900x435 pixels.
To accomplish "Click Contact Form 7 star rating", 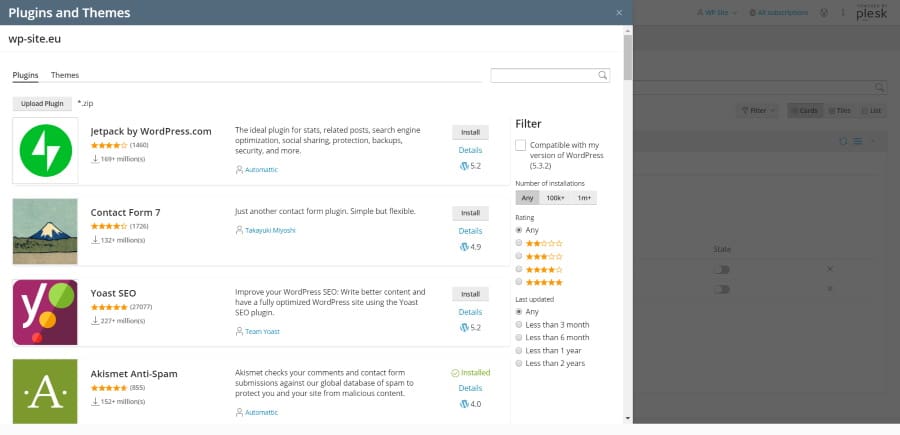I will pyautogui.click(x=109, y=226).
